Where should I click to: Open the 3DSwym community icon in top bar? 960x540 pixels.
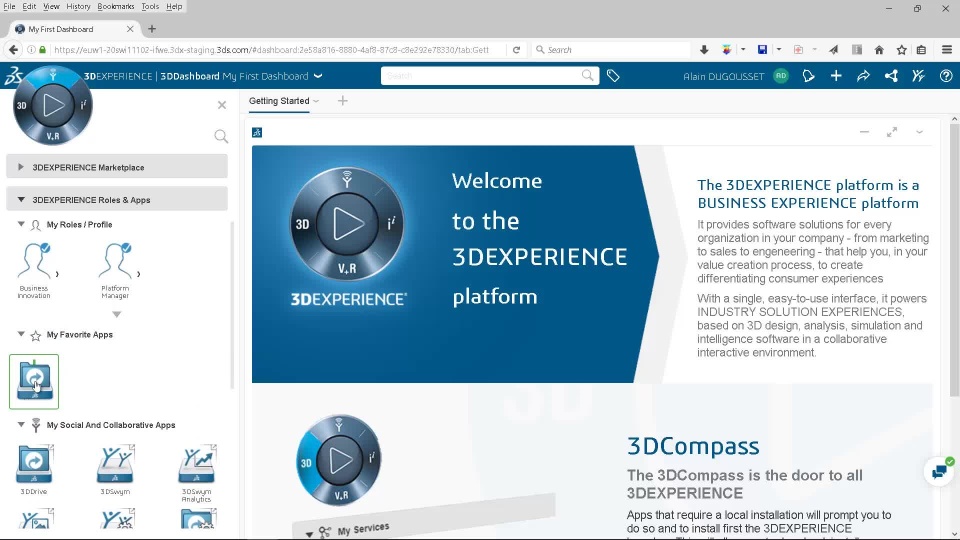[x=918, y=76]
